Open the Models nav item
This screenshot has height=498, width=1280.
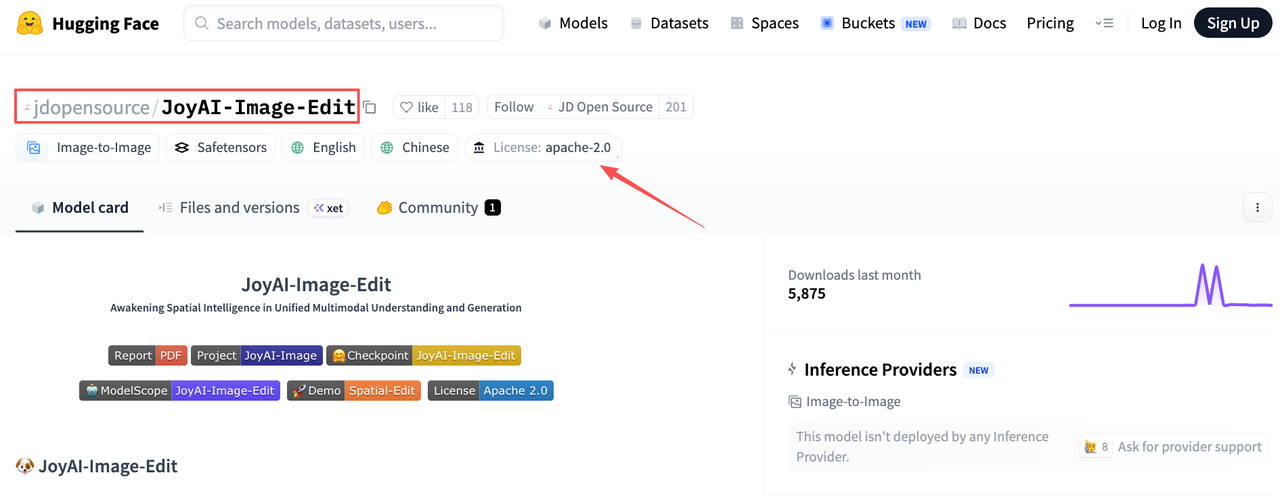[x=573, y=23]
